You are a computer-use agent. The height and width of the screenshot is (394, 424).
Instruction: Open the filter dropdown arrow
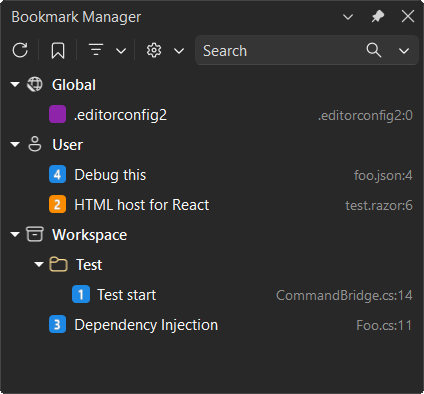[121, 51]
